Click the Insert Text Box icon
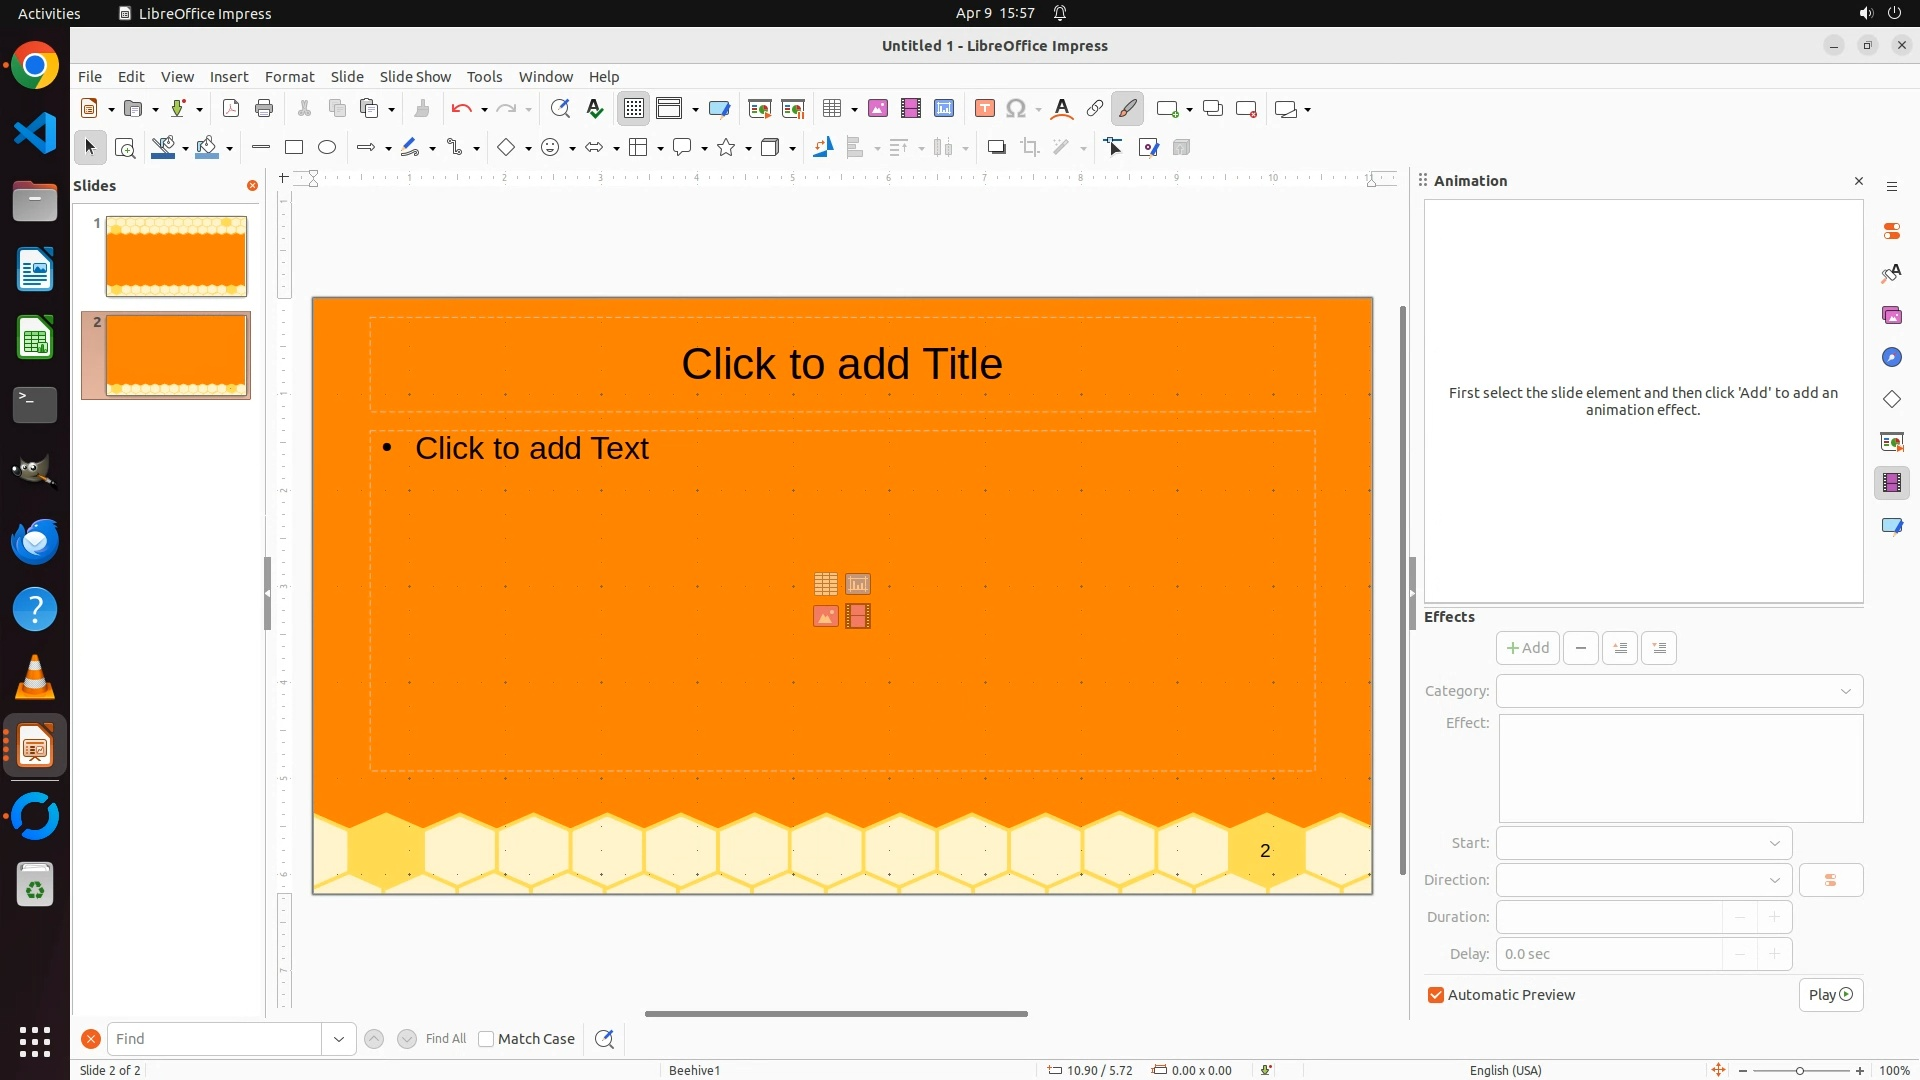Viewport: 1920px width, 1080px height. pyautogui.click(x=985, y=109)
